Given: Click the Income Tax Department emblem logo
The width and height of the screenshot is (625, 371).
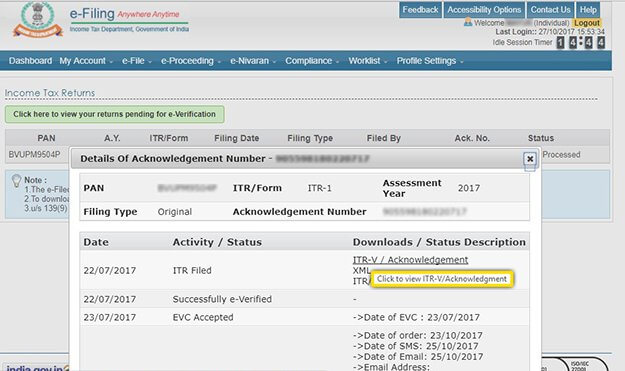Looking at the screenshot, I should [x=37, y=20].
